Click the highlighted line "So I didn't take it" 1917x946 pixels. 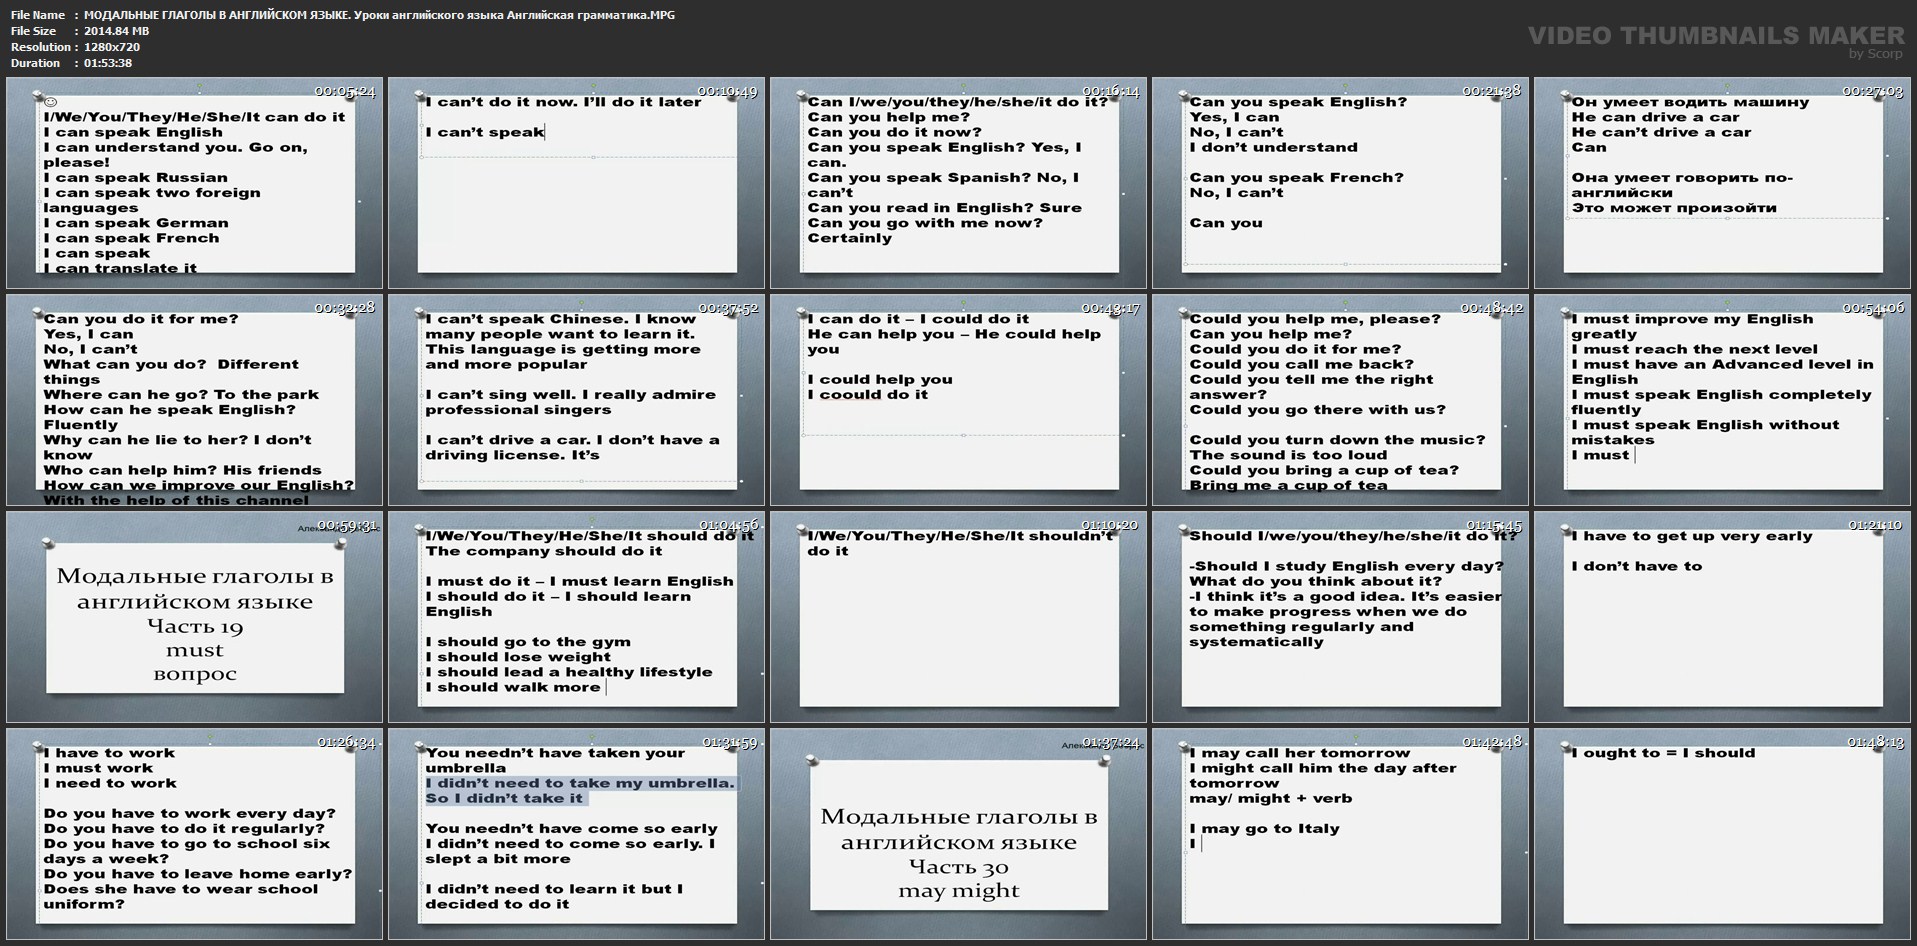click(504, 798)
